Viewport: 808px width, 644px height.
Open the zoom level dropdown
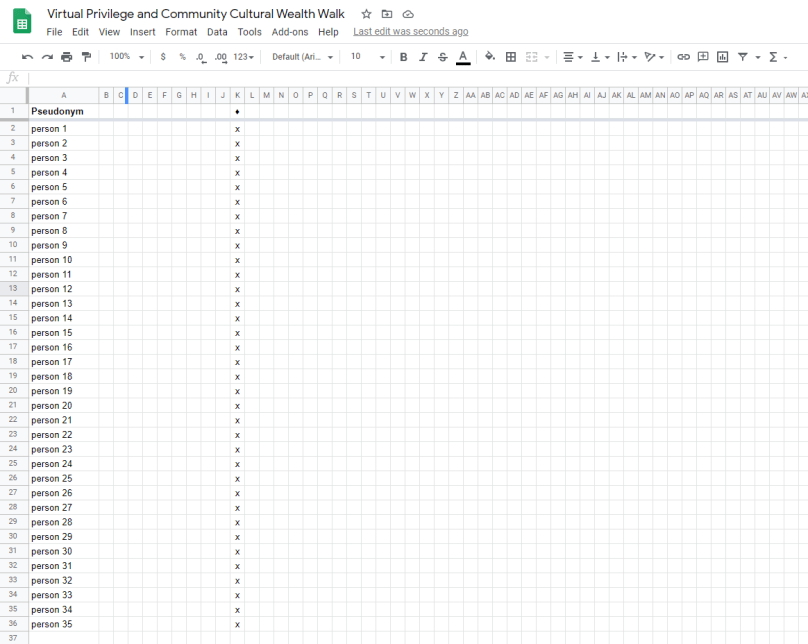[127, 57]
